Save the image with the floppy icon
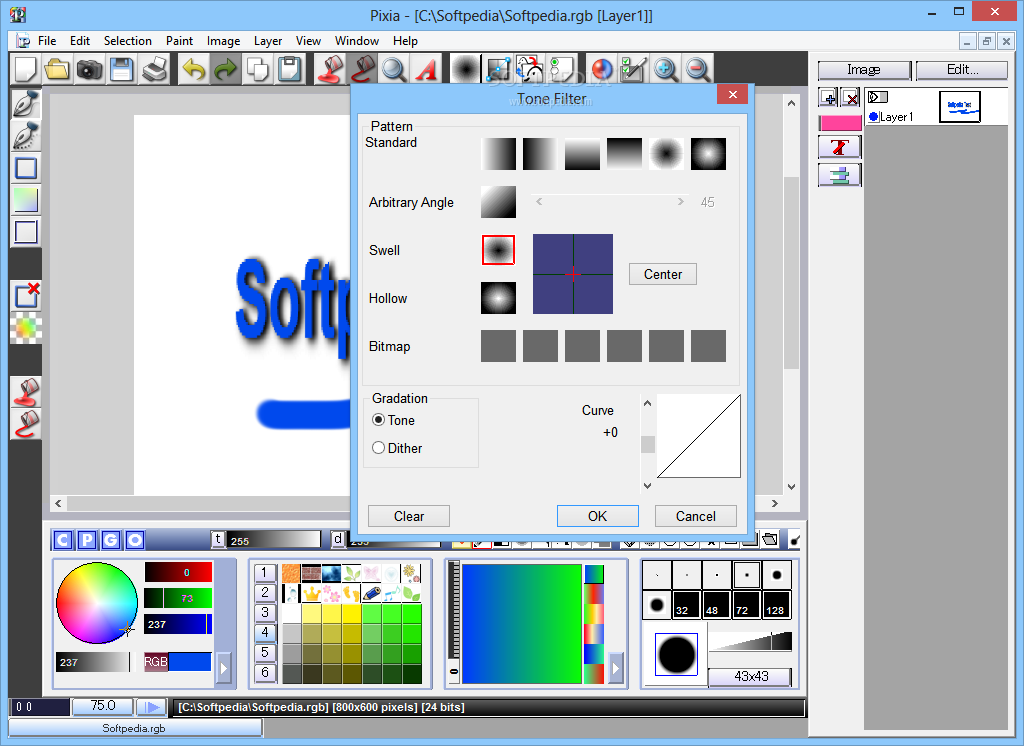Screen dimensions: 1024x746 121,69
